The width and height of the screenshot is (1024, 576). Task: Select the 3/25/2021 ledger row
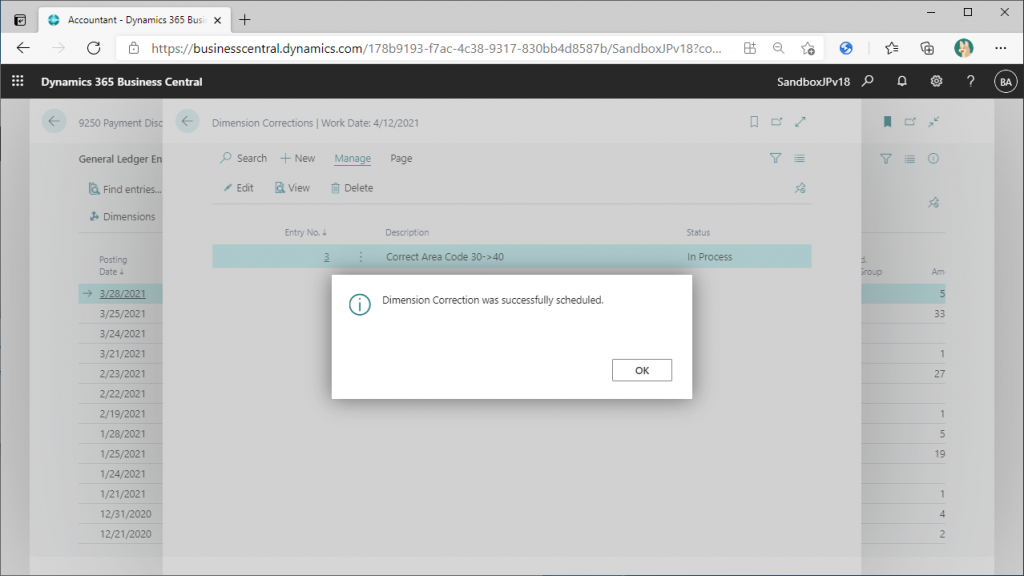[122, 313]
